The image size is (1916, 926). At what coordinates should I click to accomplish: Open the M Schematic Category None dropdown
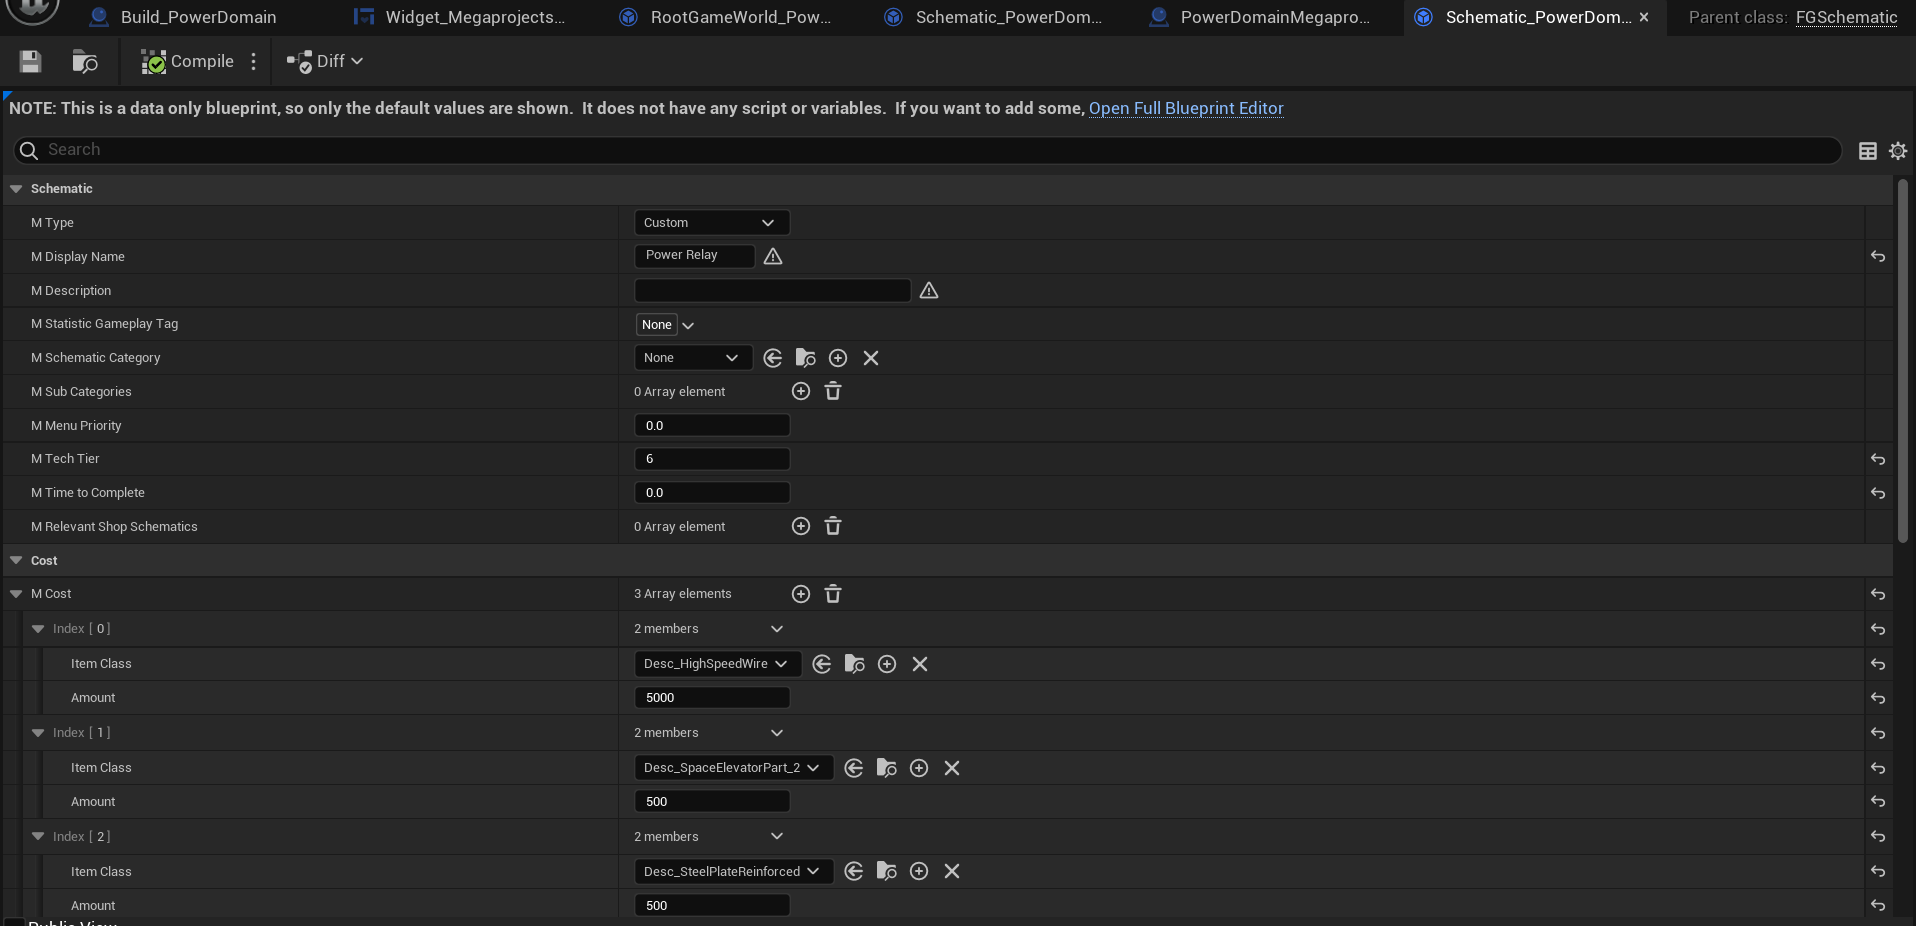693,358
